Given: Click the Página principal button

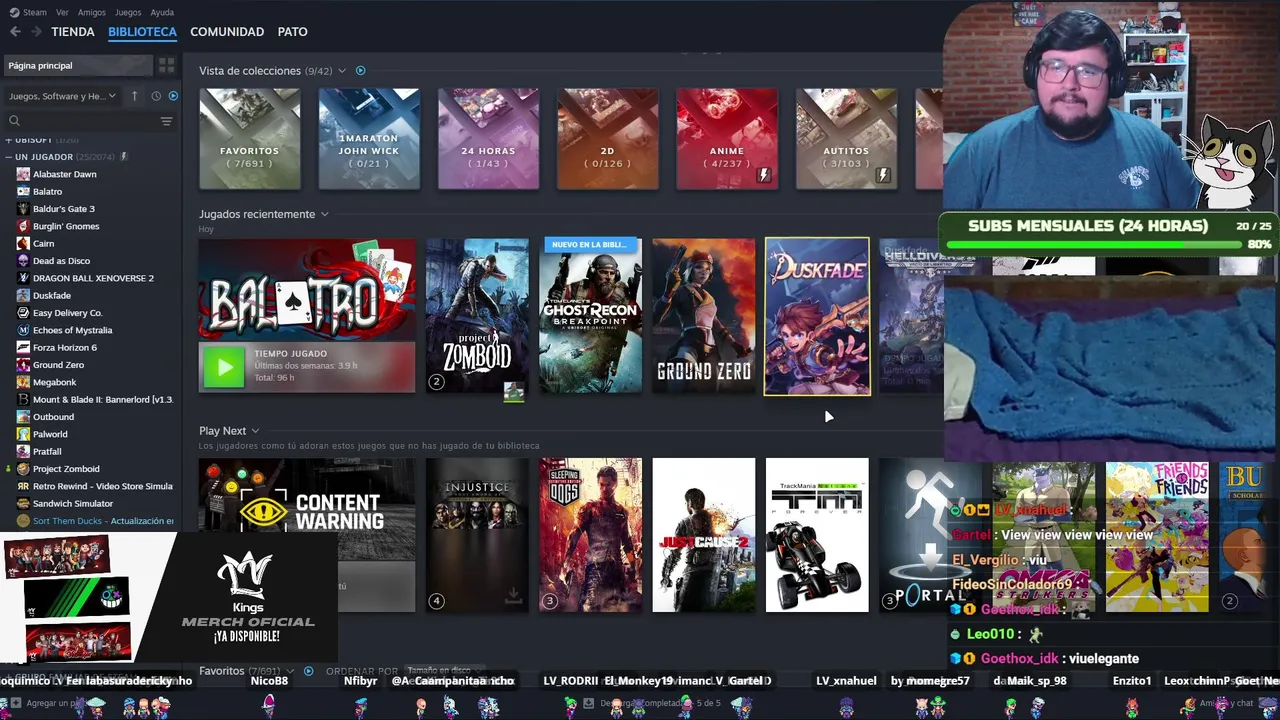Looking at the screenshot, I should (78, 65).
